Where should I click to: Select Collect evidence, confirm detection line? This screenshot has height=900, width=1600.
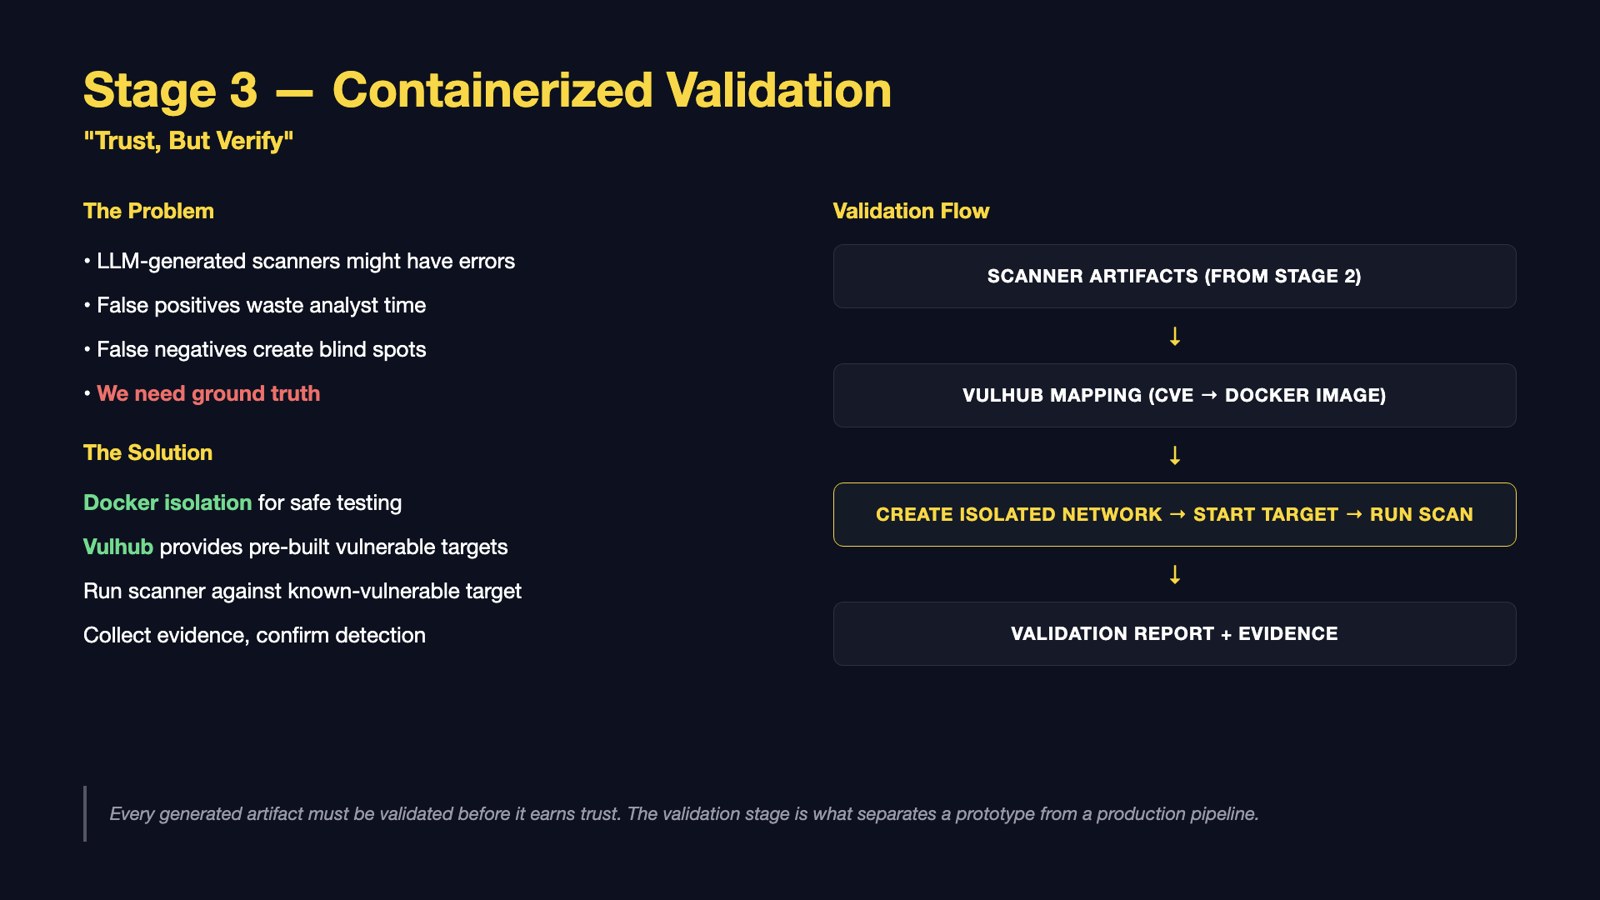[x=254, y=635]
